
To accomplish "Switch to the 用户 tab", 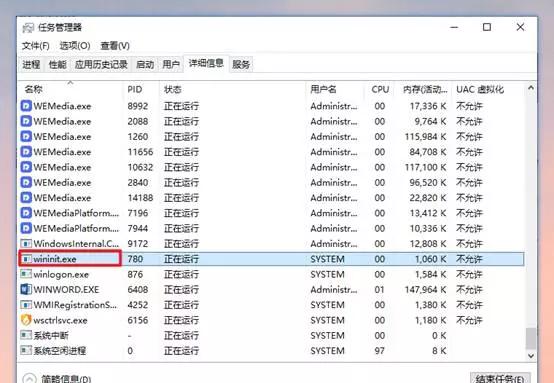I will (171, 64).
